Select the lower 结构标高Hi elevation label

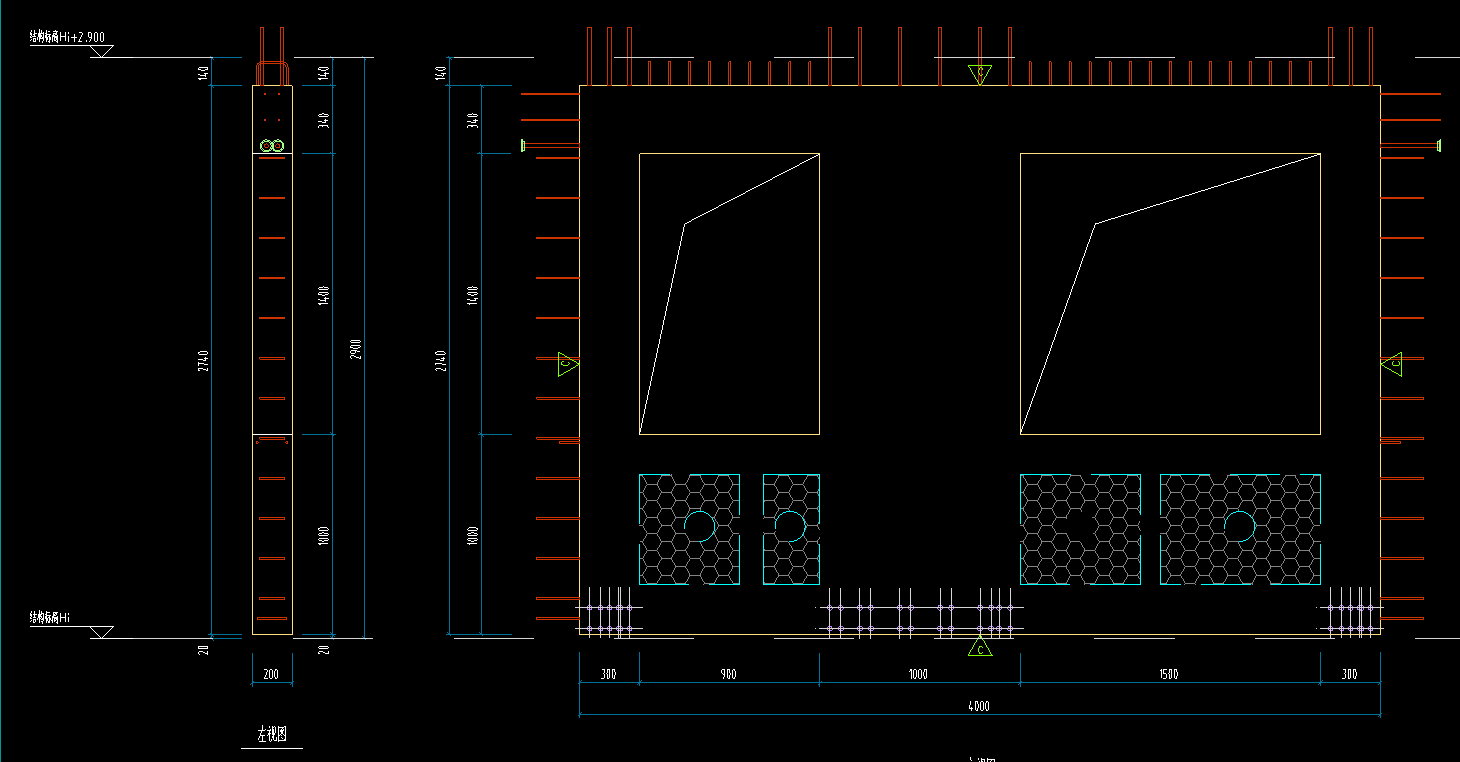coord(48,618)
